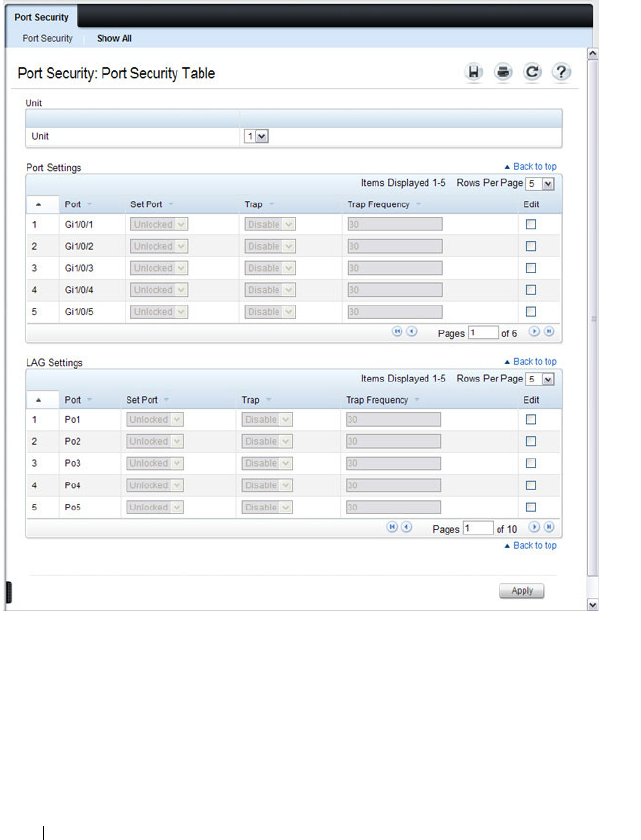
Task: Click the Trap Frequency field for Gi1/0/1
Action: [x=395, y=224]
